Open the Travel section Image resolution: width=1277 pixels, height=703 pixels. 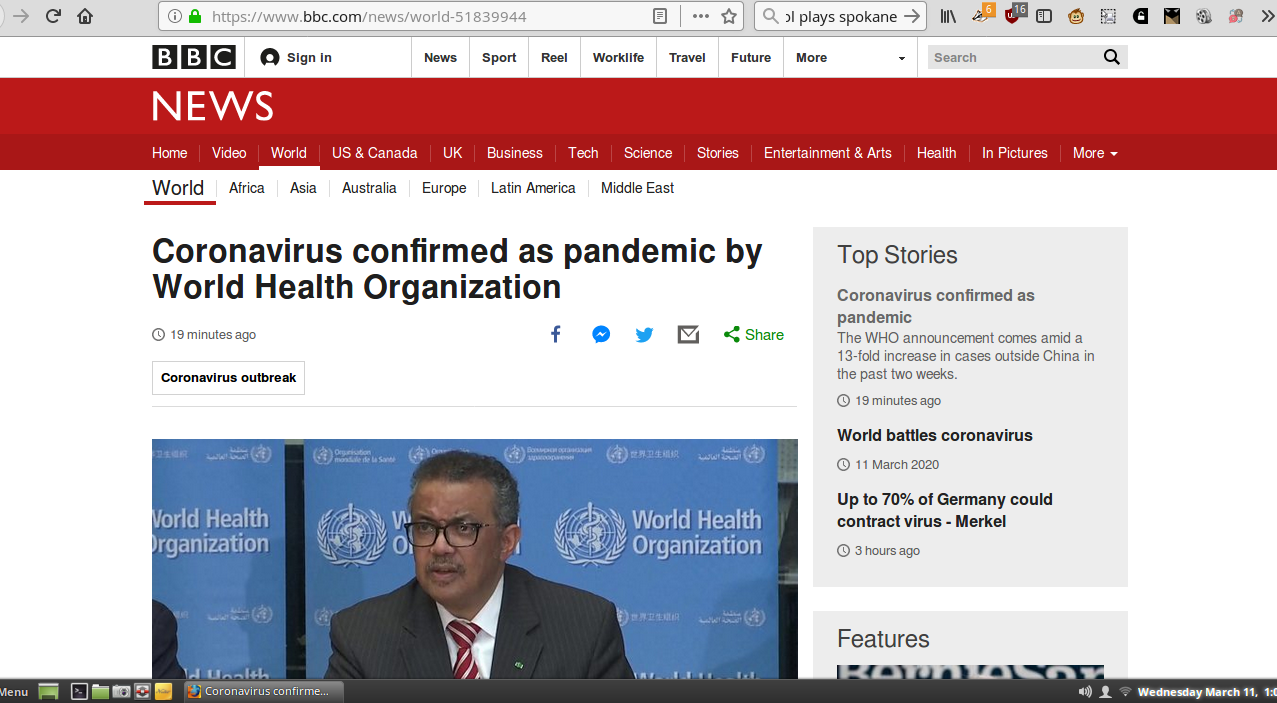click(687, 57)
